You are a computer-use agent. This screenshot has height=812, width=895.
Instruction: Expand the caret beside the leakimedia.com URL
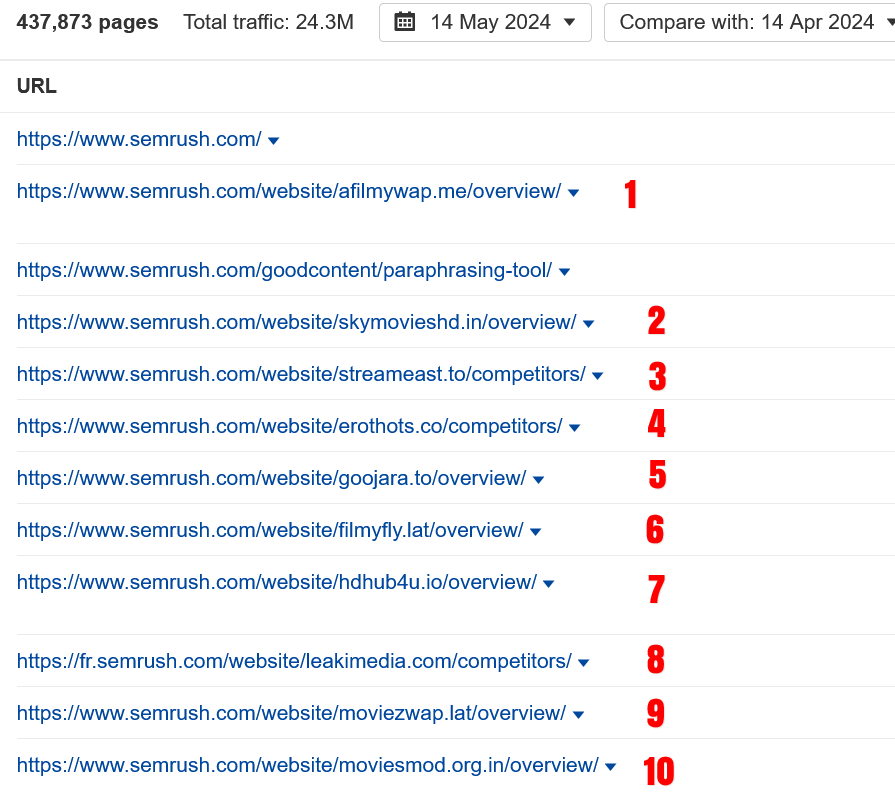pos(584,663)
